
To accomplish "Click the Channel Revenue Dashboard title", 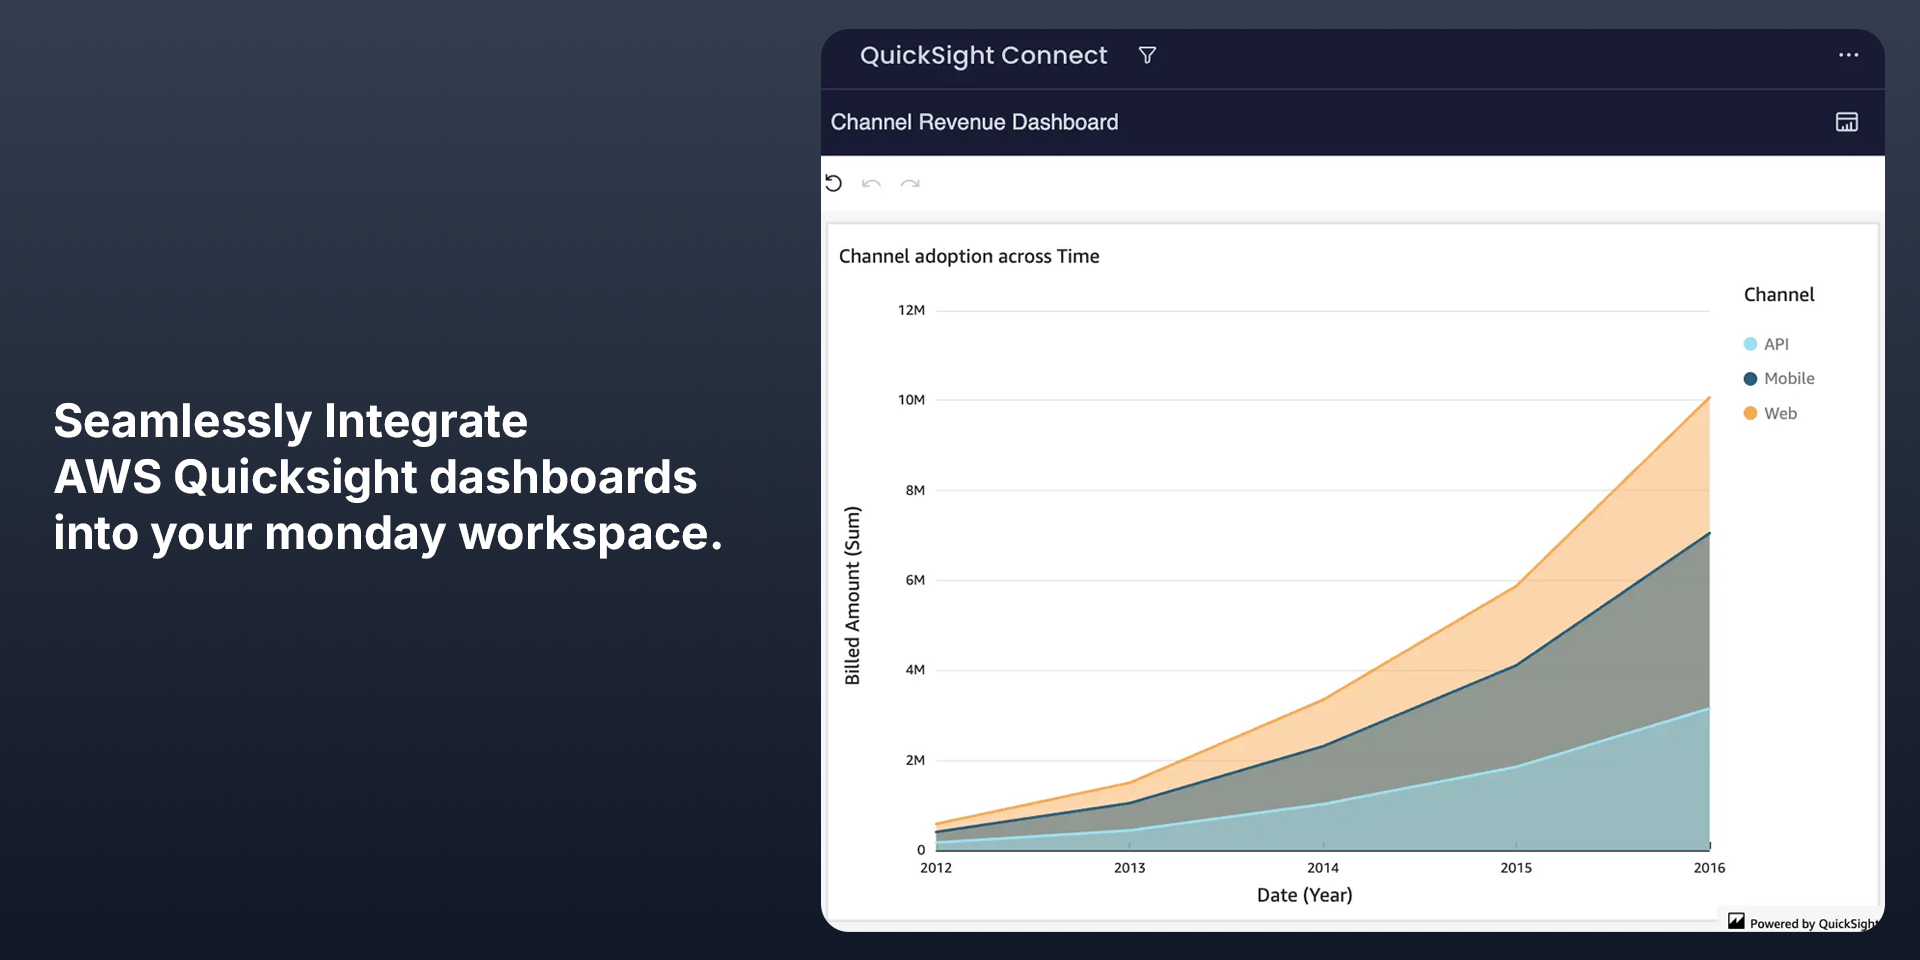I will [974, 122].
